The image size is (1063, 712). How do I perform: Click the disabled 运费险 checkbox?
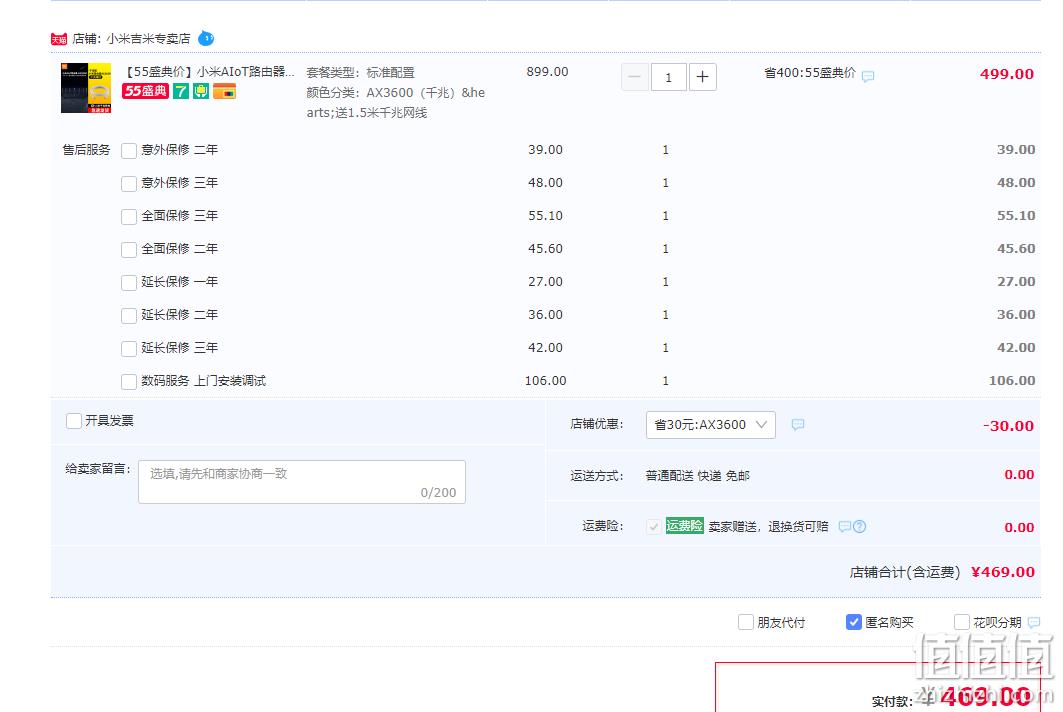coord(654,527)
